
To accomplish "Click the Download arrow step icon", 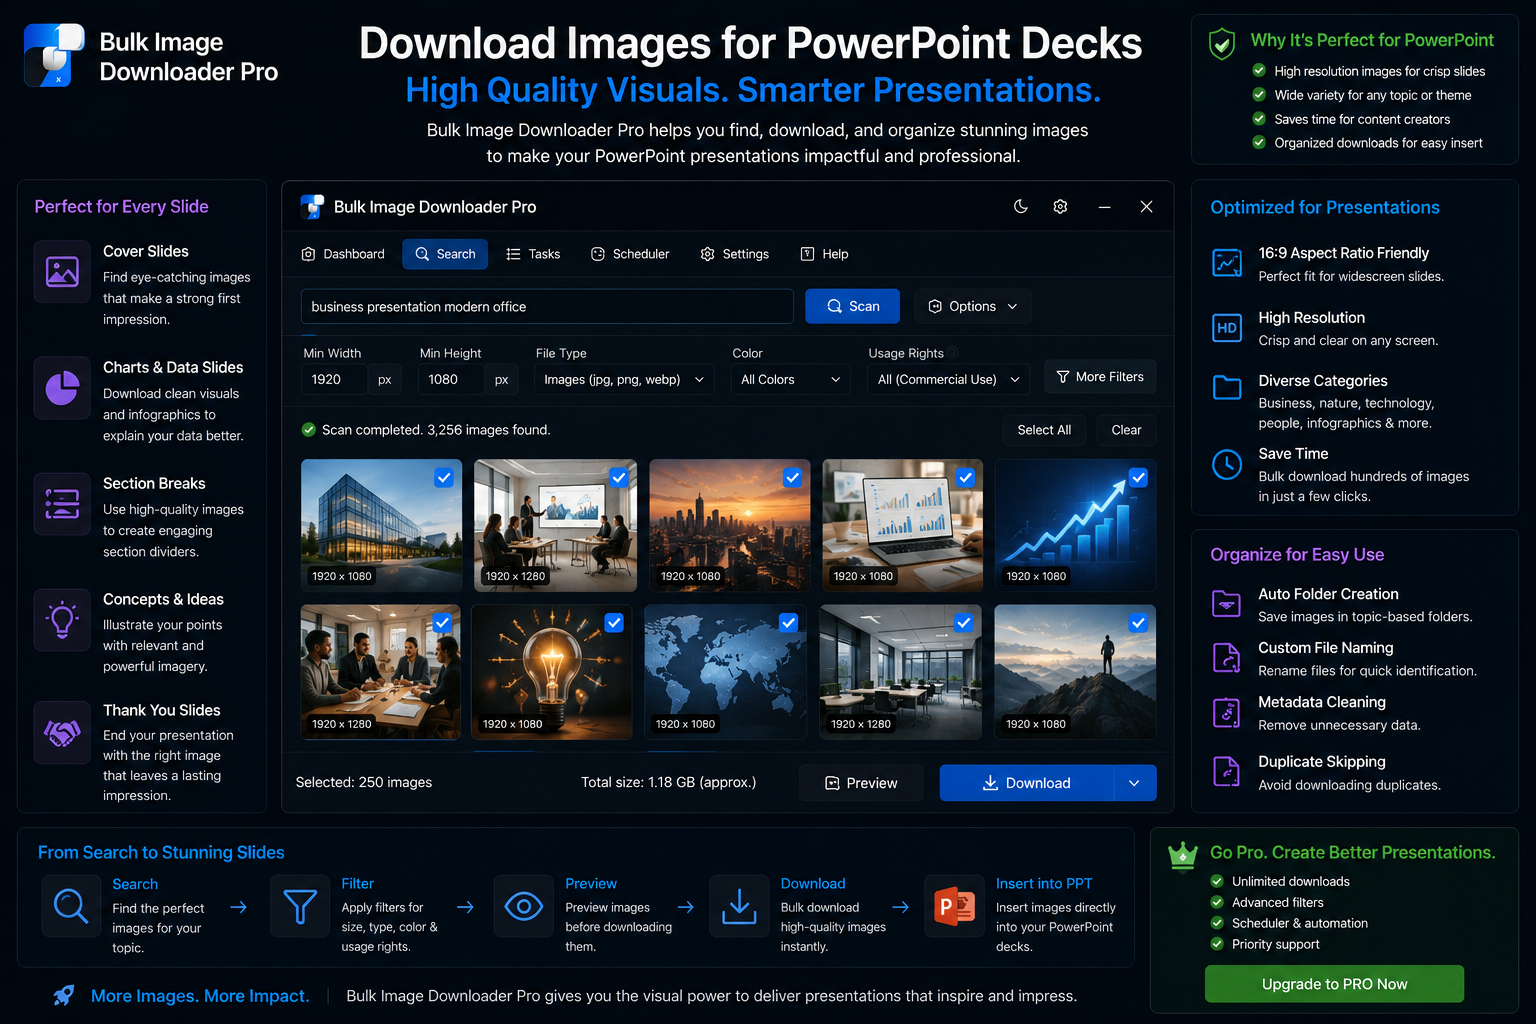I will [739, 906].
